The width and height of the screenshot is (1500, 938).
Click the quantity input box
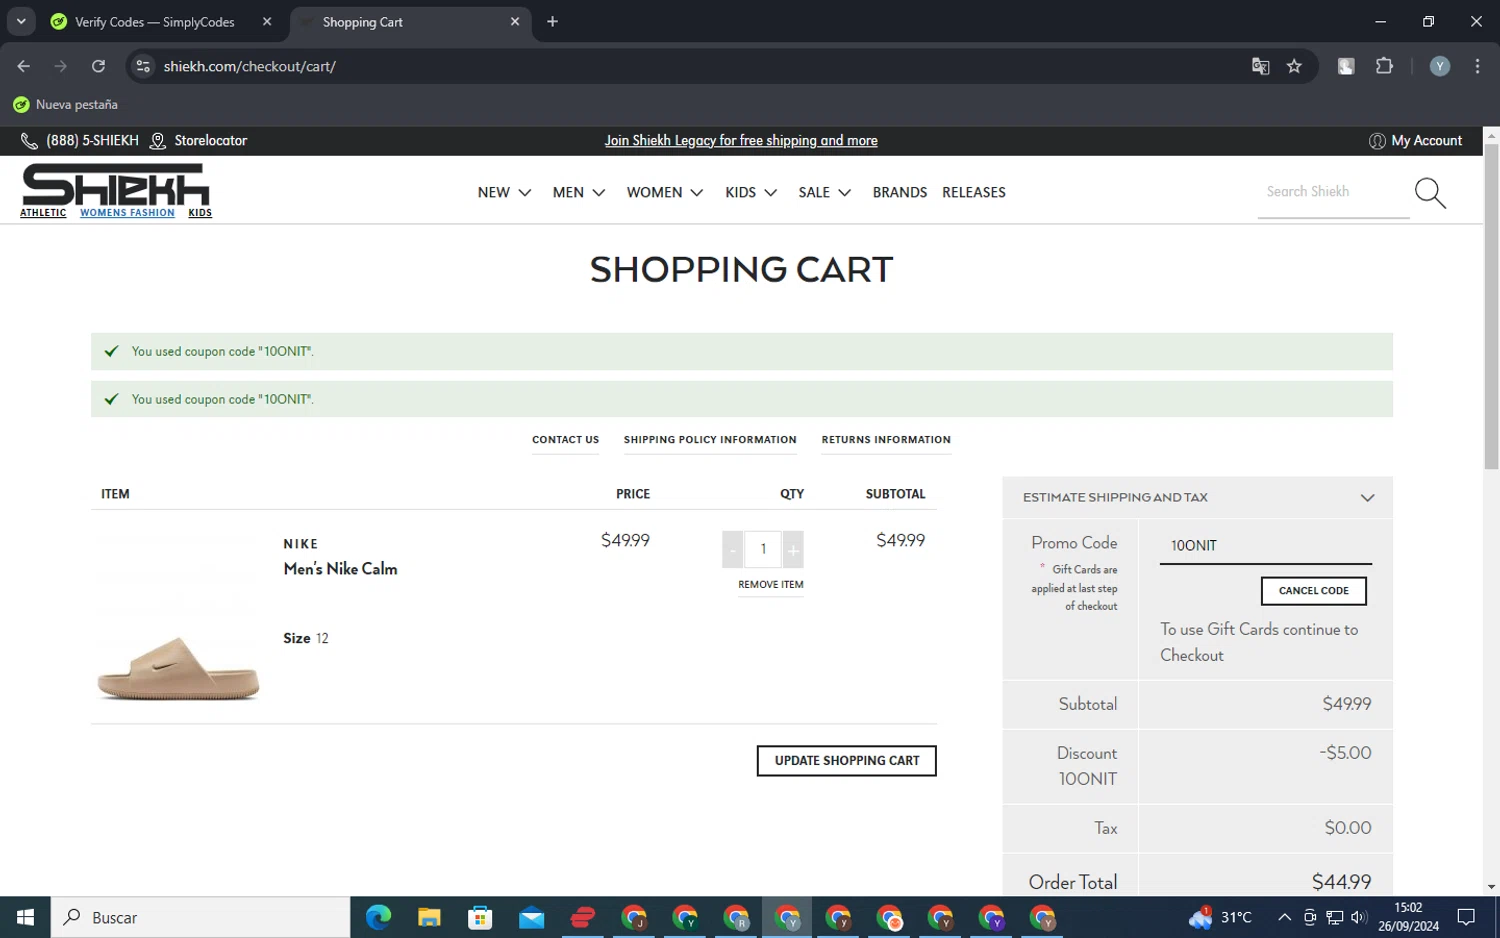tap(763, 549)
